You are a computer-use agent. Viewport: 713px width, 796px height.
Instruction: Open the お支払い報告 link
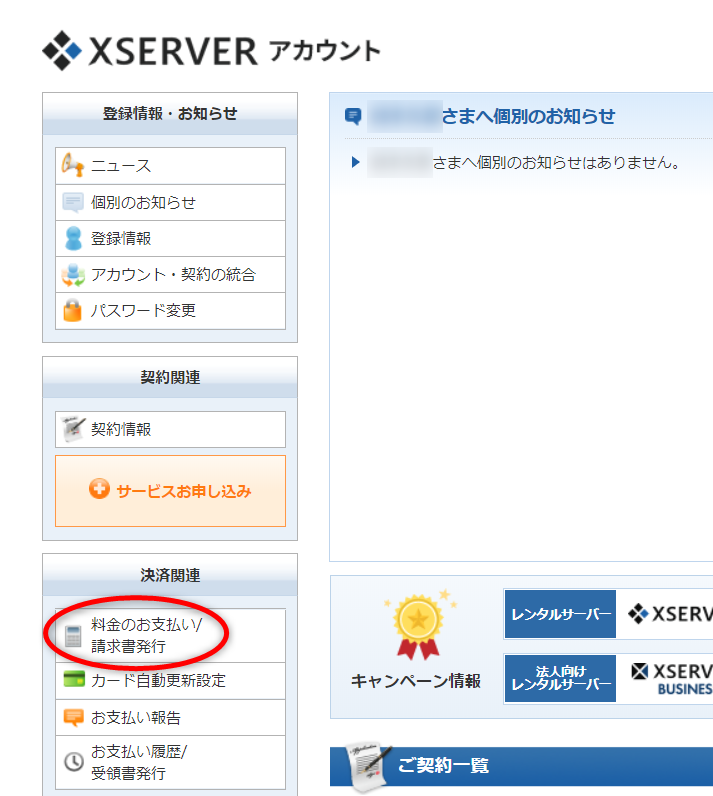point(171,717)
